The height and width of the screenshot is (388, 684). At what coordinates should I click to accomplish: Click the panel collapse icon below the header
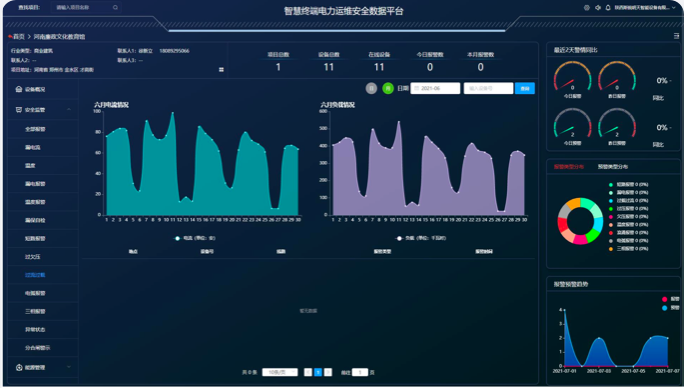(677, 36)
